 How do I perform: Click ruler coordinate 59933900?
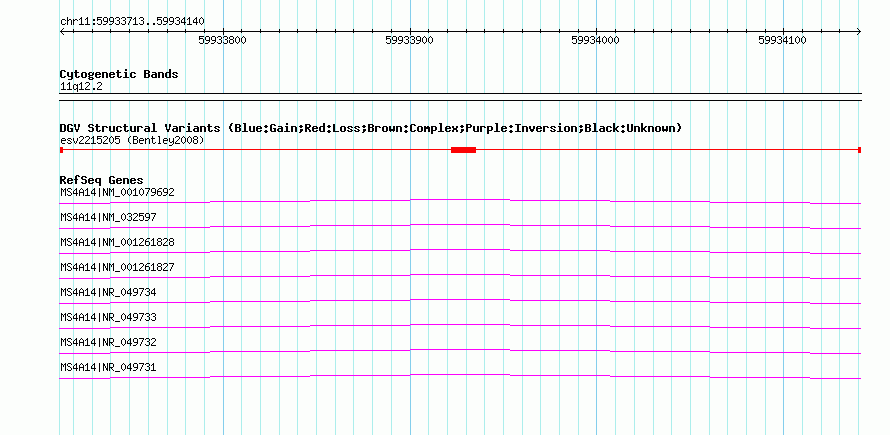[x=409, y=40]
